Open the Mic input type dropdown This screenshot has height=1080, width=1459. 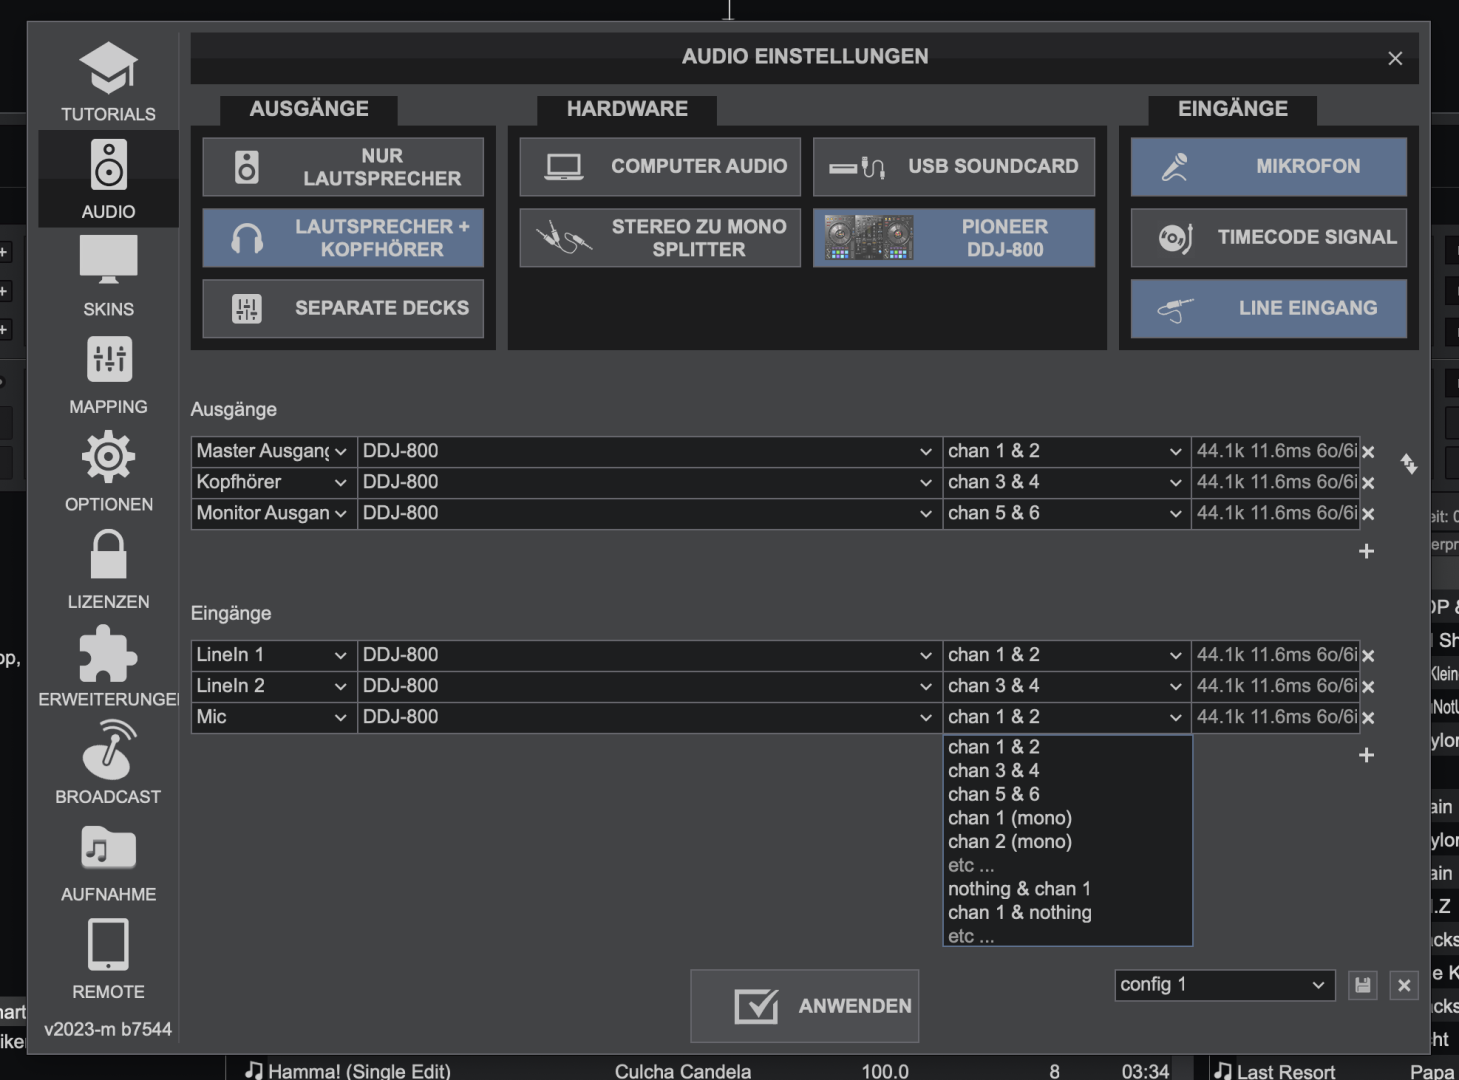pyautogui.click(x=274, y=718)
